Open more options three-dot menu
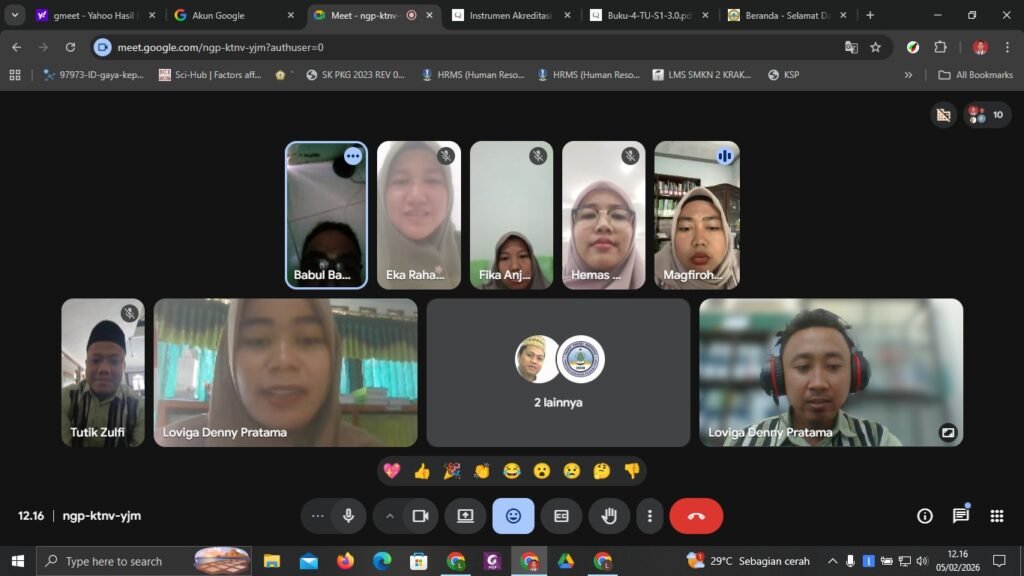This screenshot has width=1024, height=576. pyautogui.click(x=650, y=516)
